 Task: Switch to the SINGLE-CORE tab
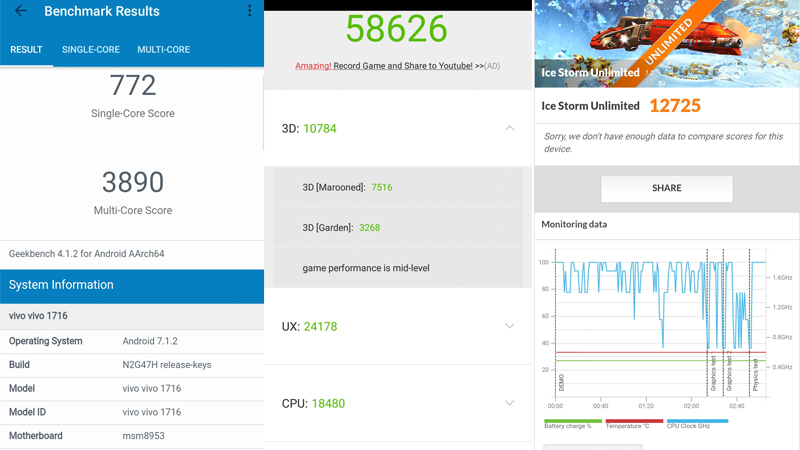(x=91, y=49)
